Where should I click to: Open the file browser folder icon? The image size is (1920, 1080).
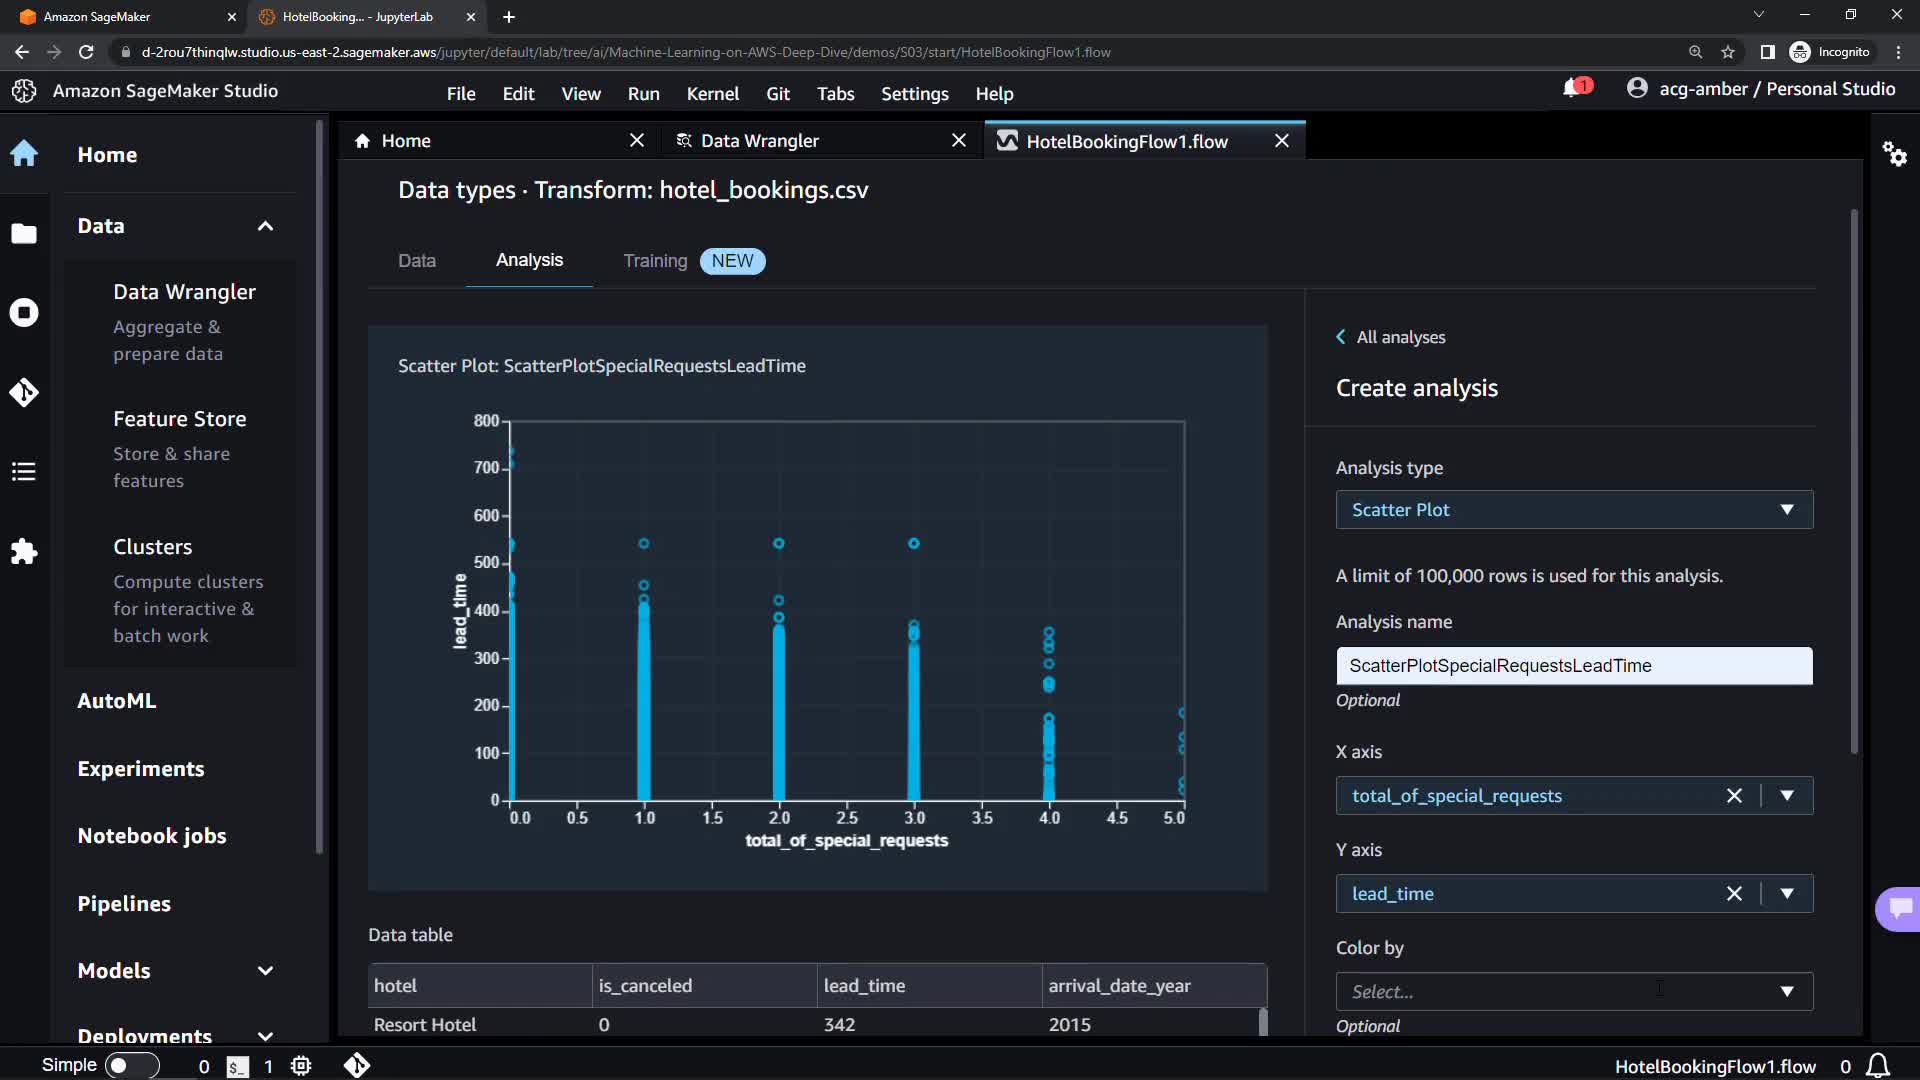(x=24, y=233)
